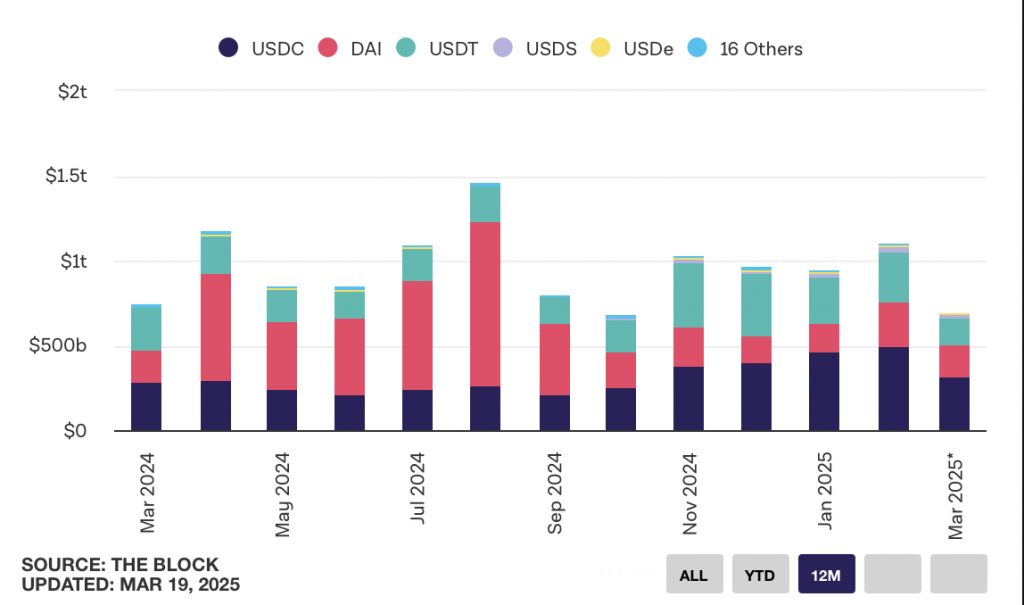
Task: Toggle the DAI legend series
Action: coord(350,48)
